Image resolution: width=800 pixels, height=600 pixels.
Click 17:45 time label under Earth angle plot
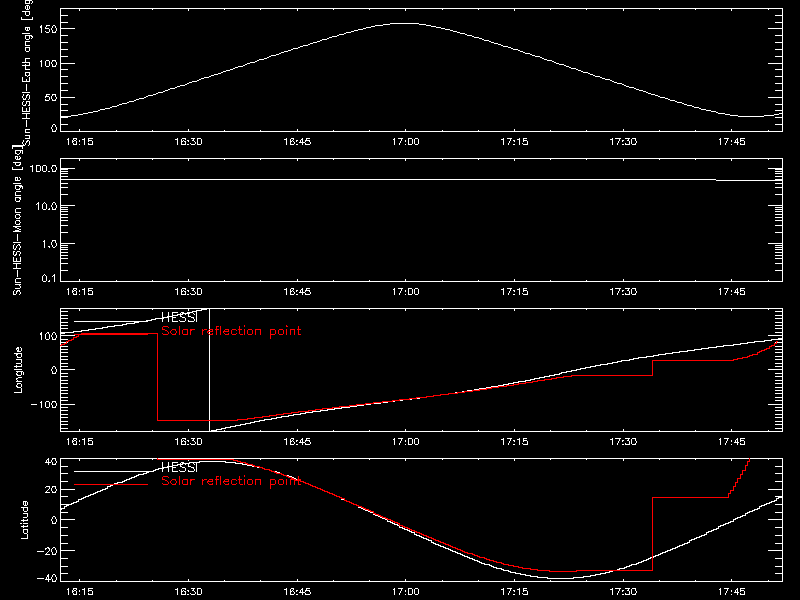(x=732, y=142)
